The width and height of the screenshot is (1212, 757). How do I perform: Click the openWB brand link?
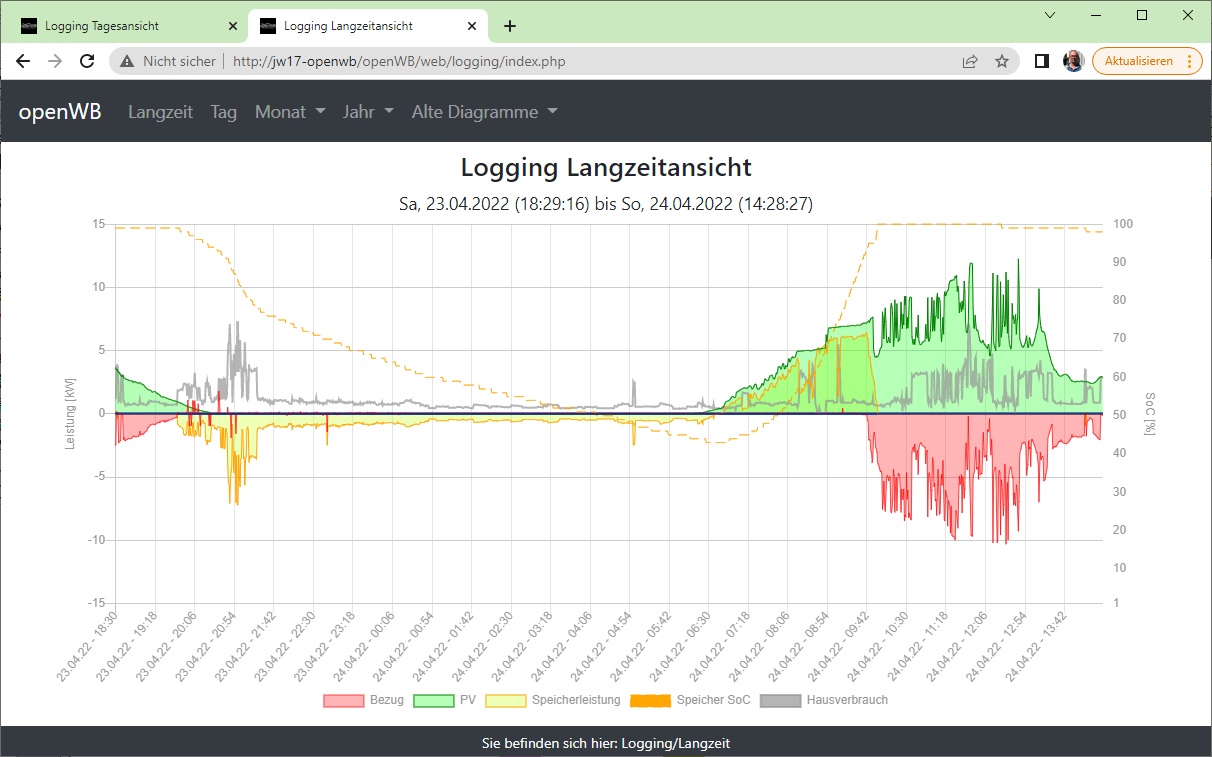point(60,112)
